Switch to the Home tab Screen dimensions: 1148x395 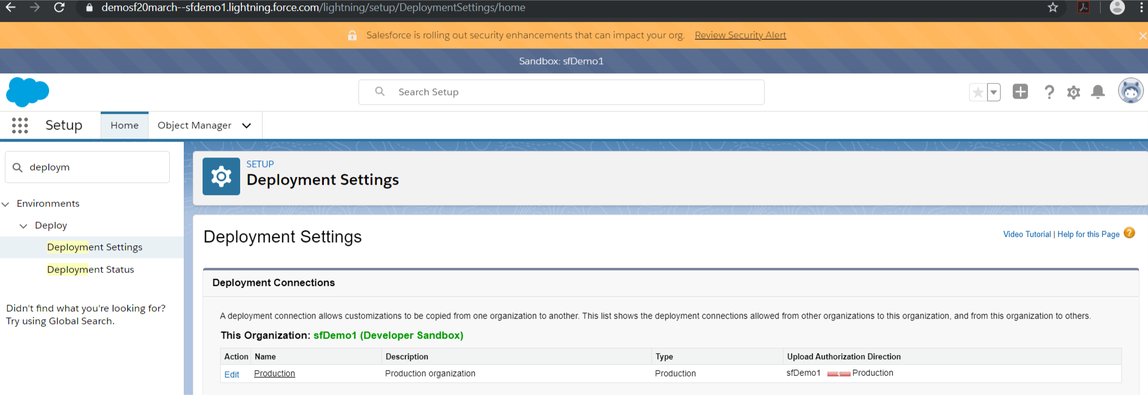tap(124, 125)
